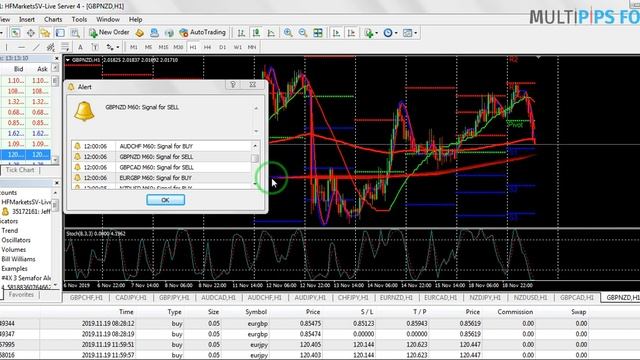This screenshot has height=360, width=640.
Task: Click alert list scroll-up arrow
Action: [x=255, y=146]
